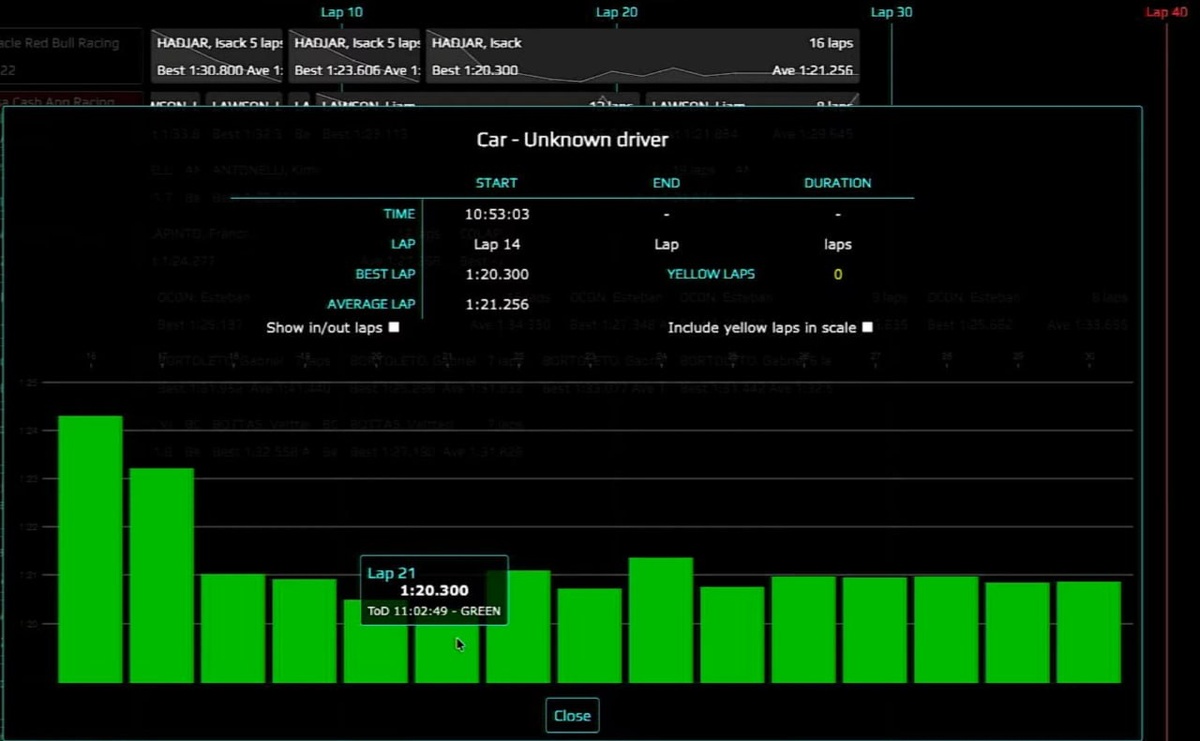Select the Lap 30 timeline marker
Image resolution: width=1200 pixels, height=741 pixels.
click(x=891, y=12)
